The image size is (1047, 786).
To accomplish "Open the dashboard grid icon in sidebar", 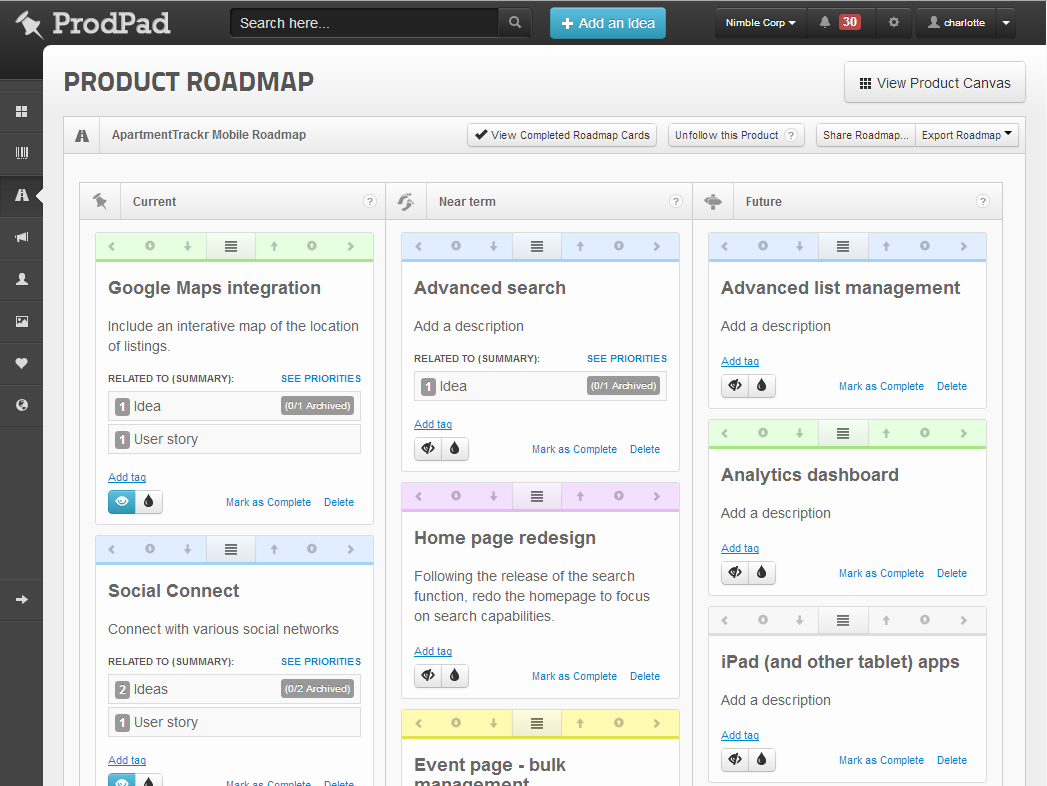I will click(21, 112).
